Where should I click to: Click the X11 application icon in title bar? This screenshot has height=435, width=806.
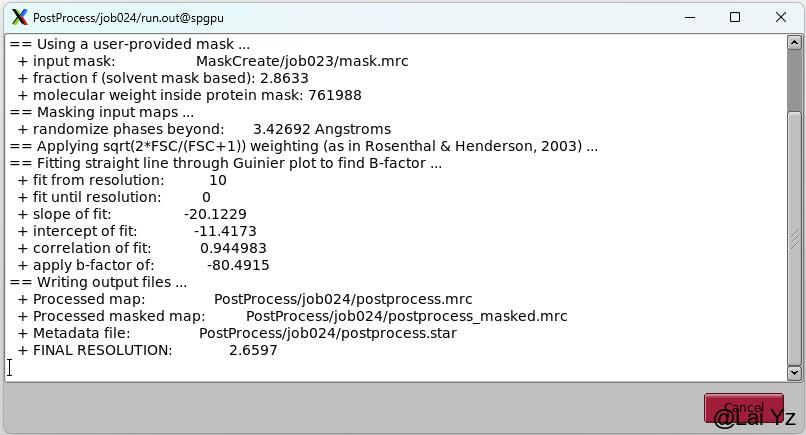click(20, 17)
